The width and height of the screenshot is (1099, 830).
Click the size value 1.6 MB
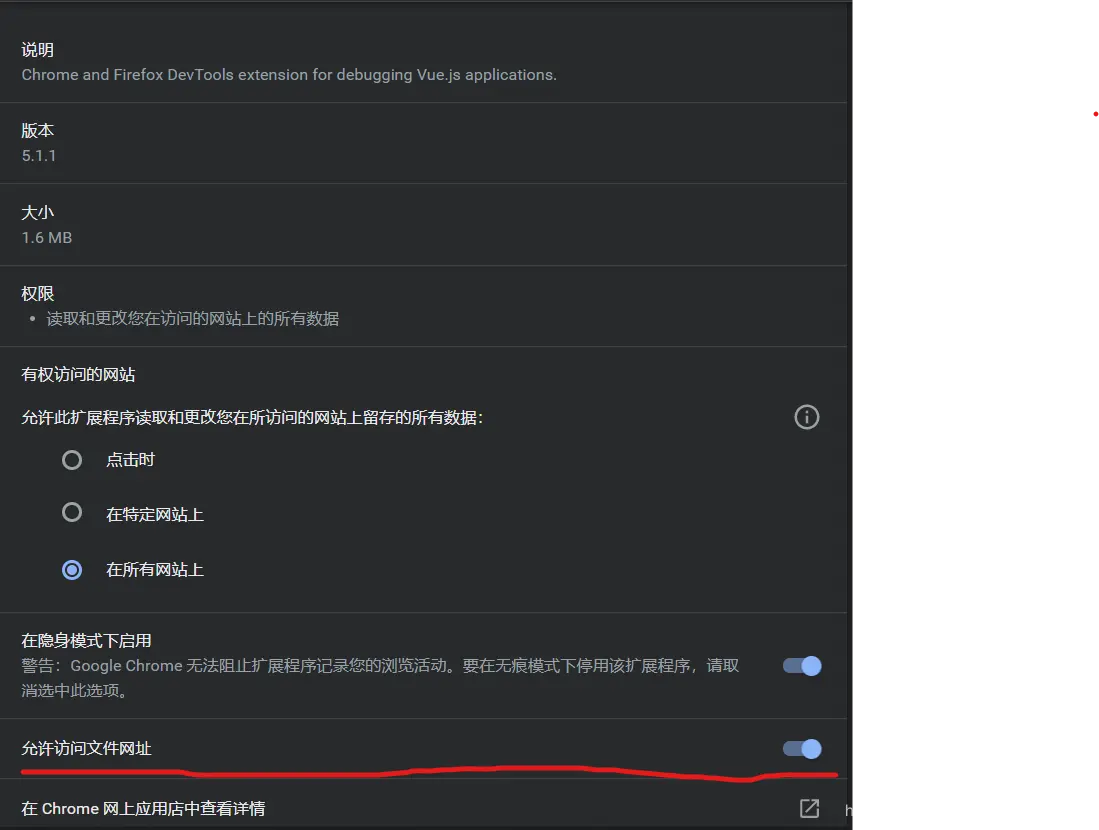[x=46, y=238]
